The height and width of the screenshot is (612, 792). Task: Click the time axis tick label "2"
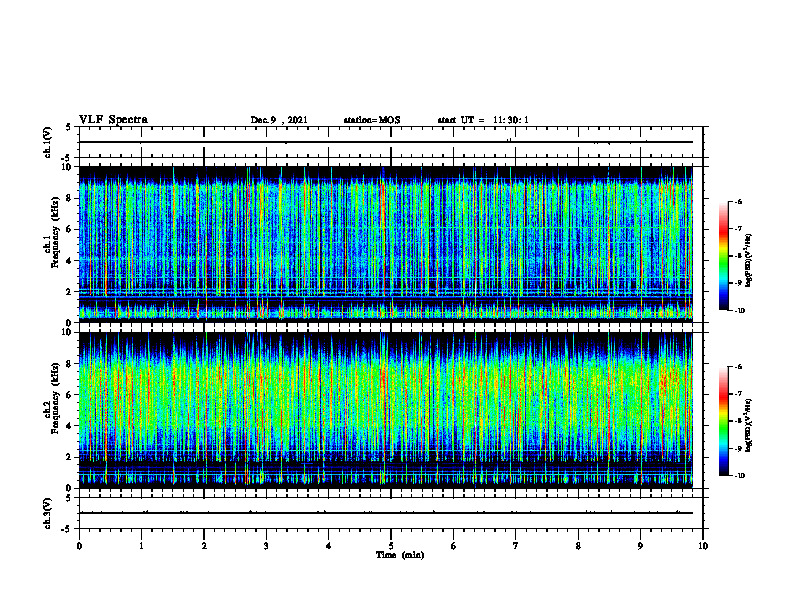click(x=204, y=546)
